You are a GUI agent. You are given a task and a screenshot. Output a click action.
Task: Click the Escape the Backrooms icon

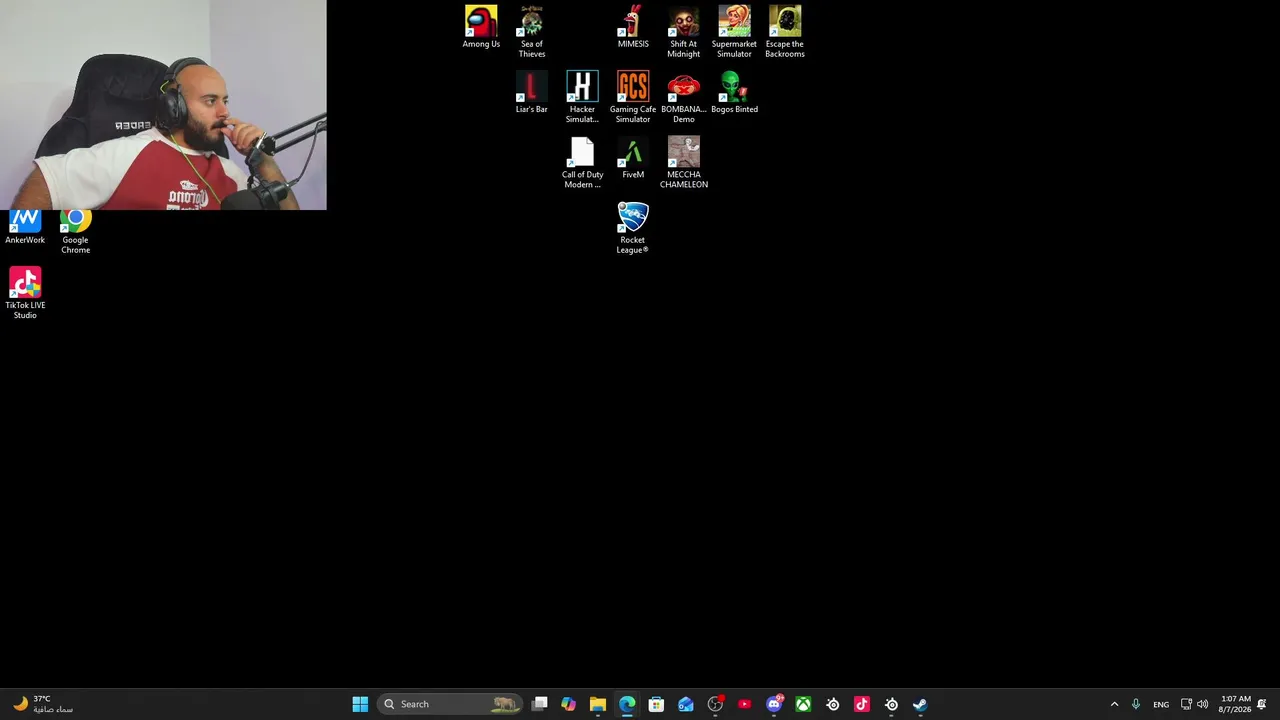pos(785,32)
